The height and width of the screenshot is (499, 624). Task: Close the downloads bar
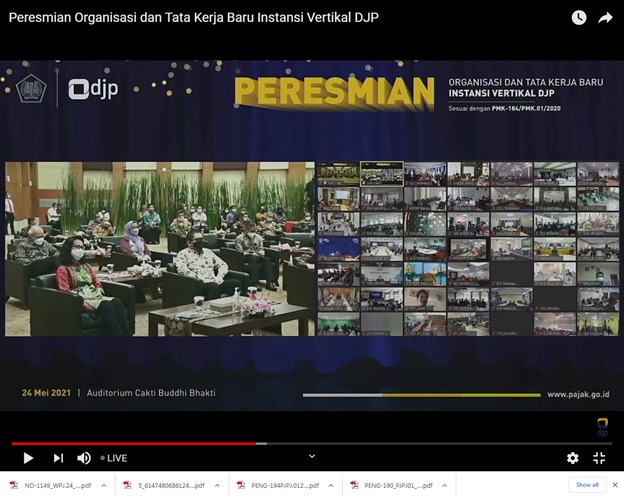pyautogui.click(x=614, y=485)
